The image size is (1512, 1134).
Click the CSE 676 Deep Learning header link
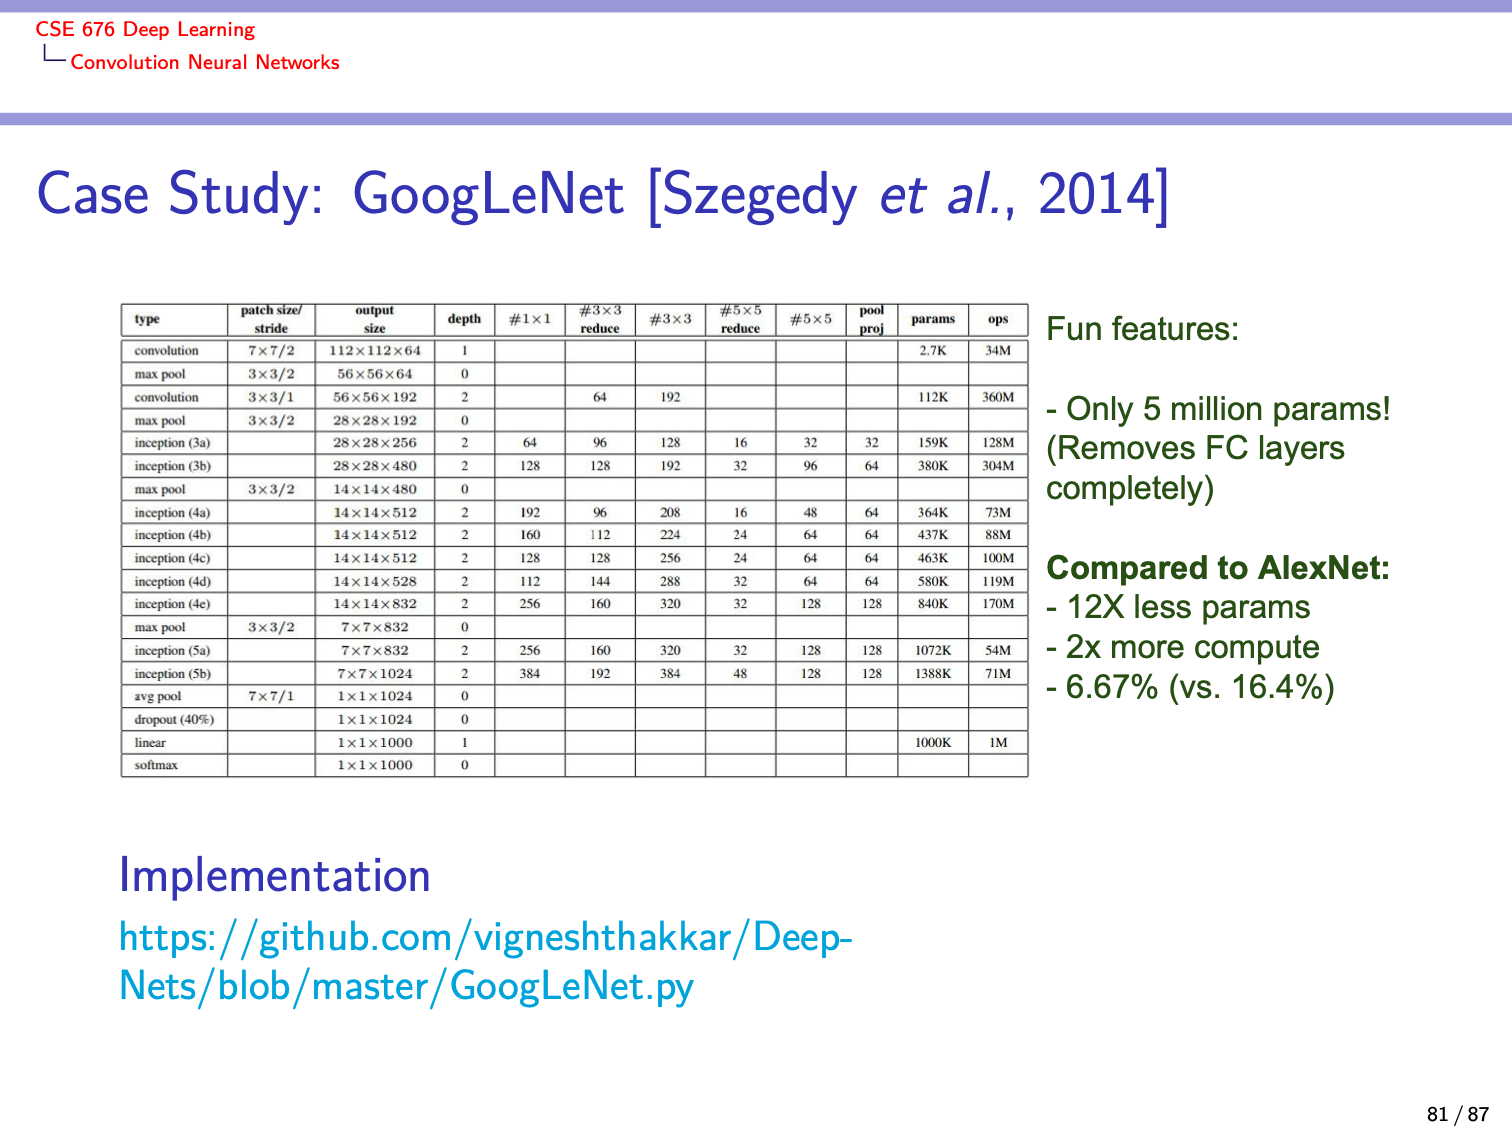(145, 29)
